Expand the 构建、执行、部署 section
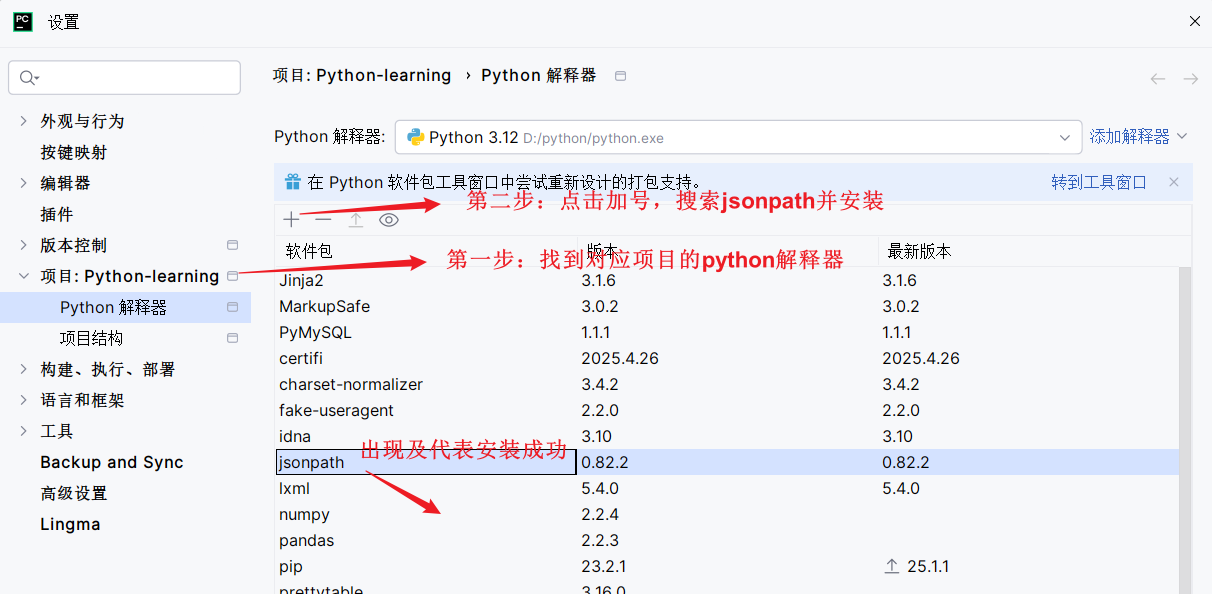The width and height of the screenshot is (1212, 594). point(24,369)
